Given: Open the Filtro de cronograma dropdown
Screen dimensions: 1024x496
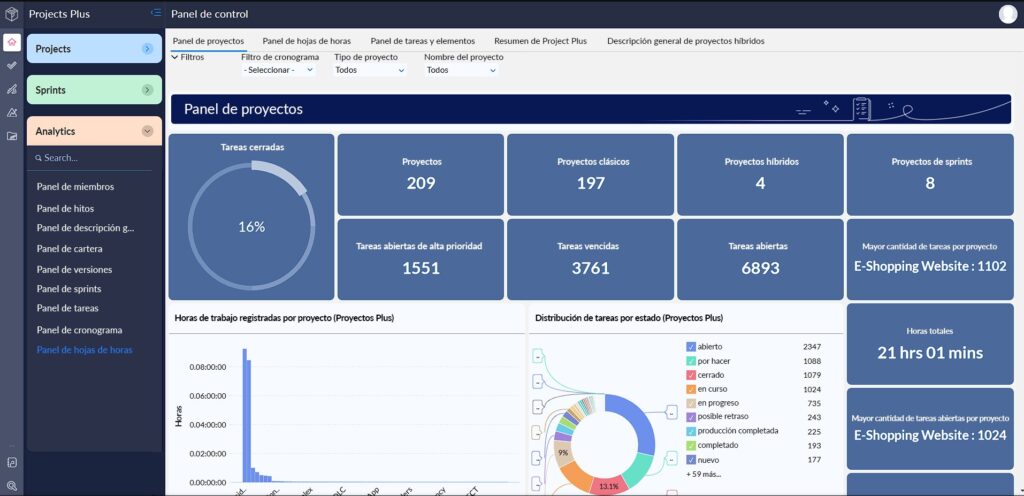Looking at the screenshot, I should 278,70.
